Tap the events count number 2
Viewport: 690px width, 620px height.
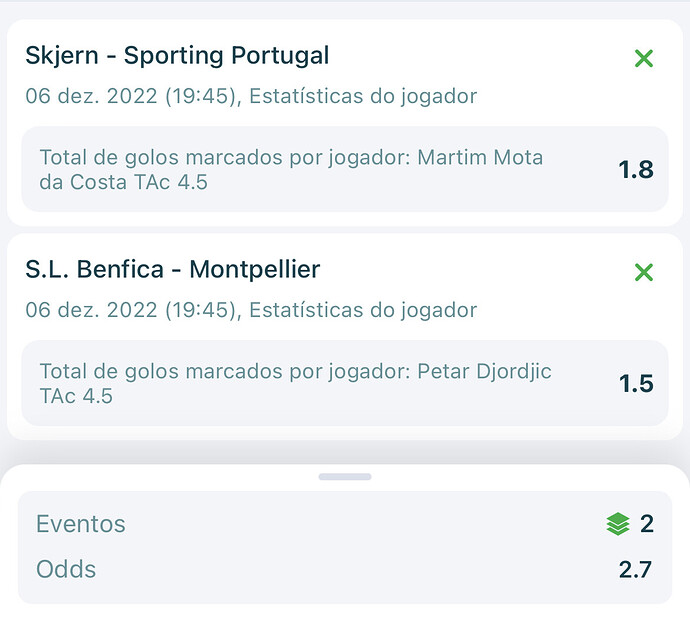click(646, 524)
